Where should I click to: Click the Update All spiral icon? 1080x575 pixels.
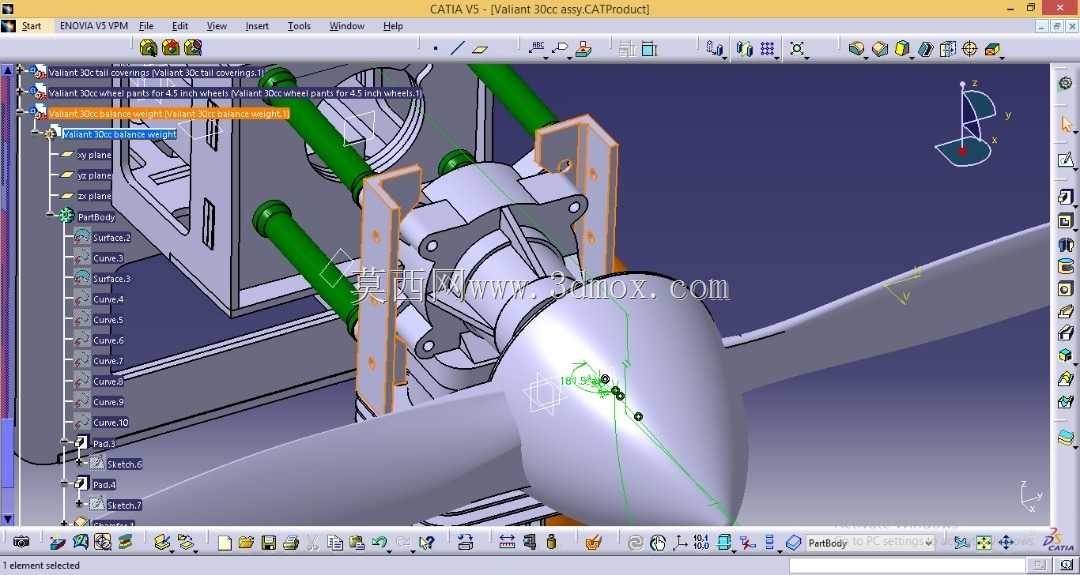tap(635, 543)
